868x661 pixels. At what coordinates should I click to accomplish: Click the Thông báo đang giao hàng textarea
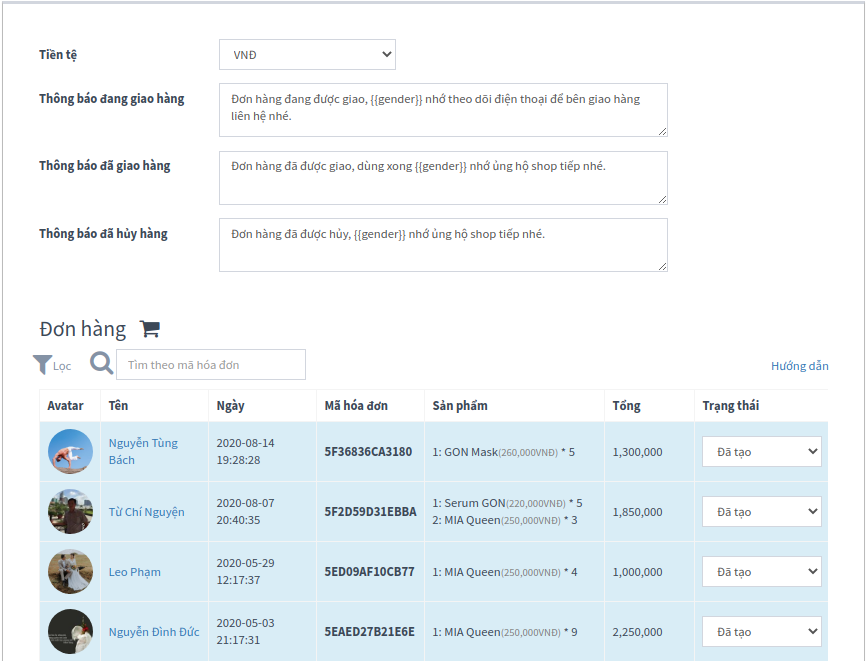point(443,110)
